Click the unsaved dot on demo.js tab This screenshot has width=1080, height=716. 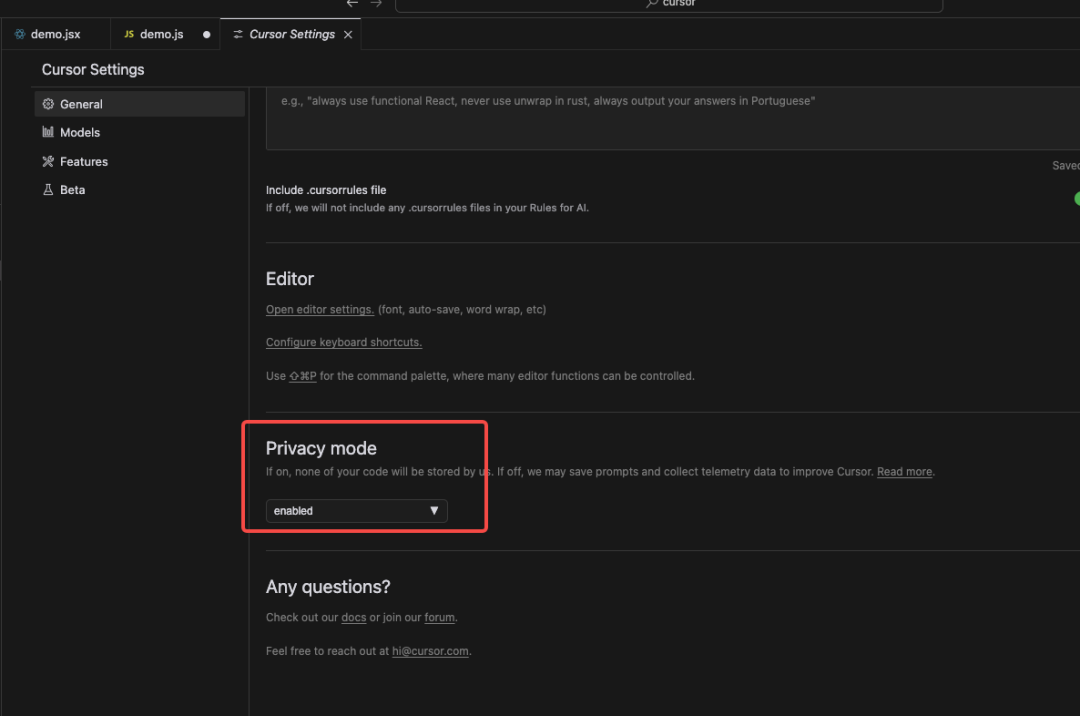(x=207, y=34)
